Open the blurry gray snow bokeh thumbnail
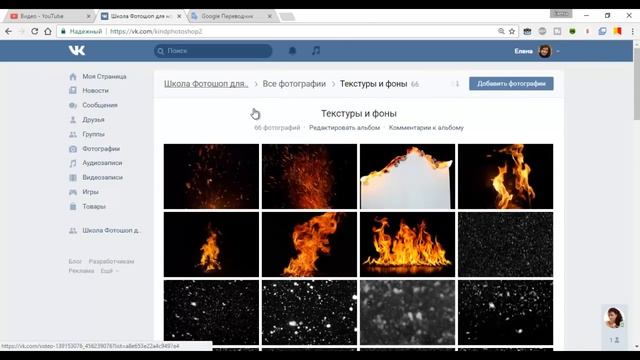This screenshot has width=640, height=360. pos(407,312)
